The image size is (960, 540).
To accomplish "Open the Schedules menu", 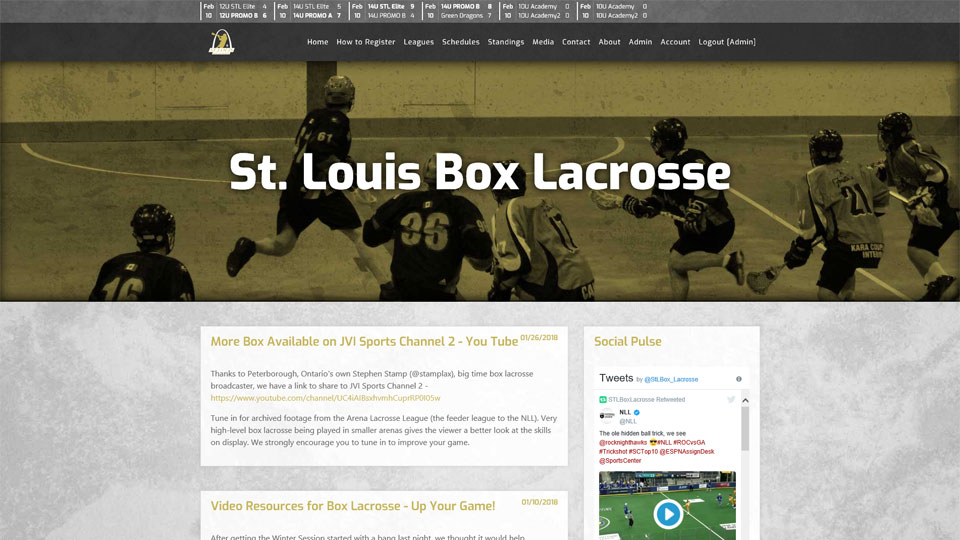I will coord(460,42).
